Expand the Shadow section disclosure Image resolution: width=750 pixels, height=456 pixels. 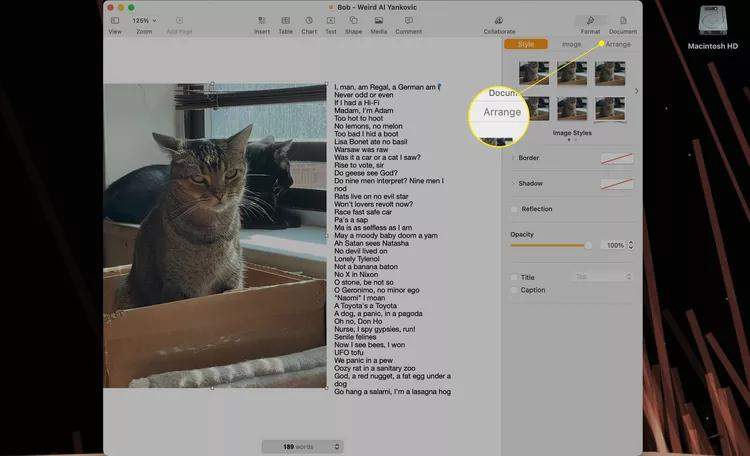pyautogui.click(x=513, y=183)
